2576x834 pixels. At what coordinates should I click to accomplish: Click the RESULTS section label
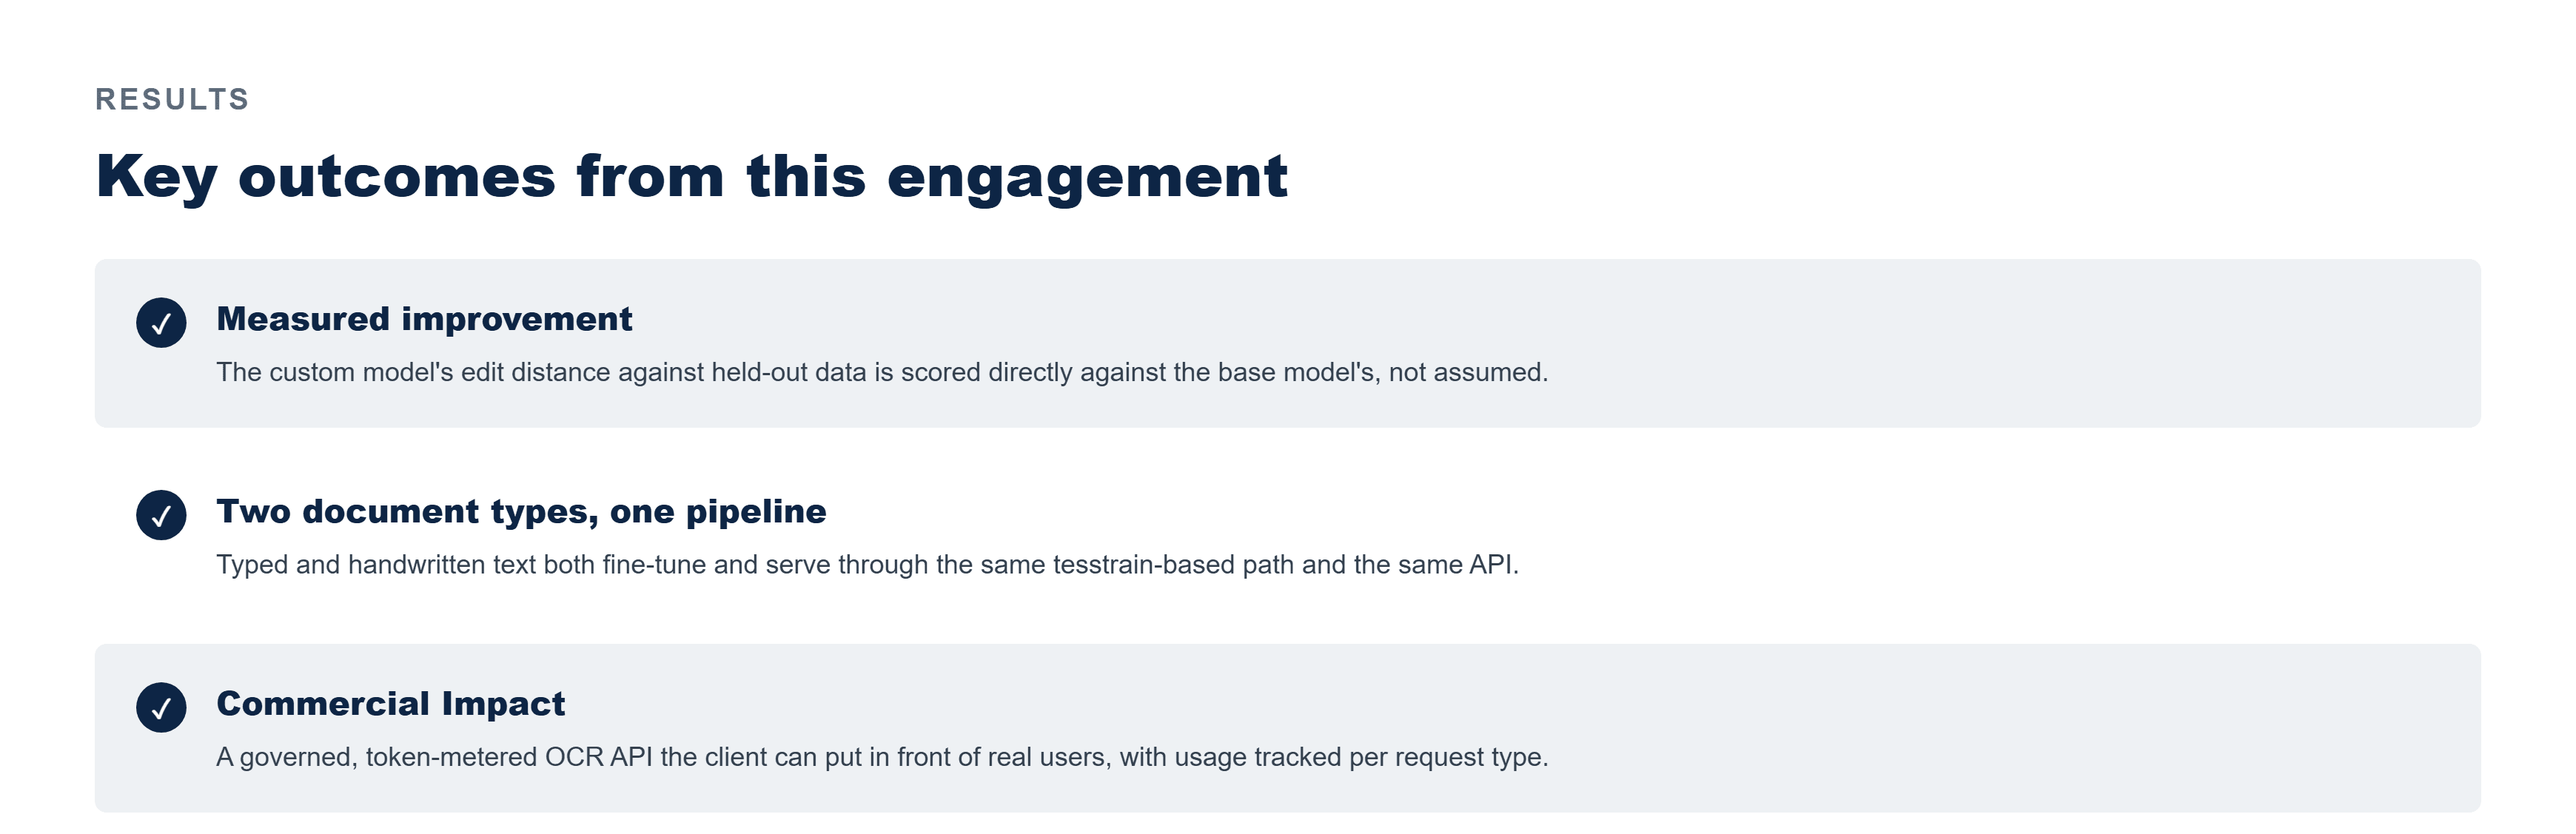172,99
